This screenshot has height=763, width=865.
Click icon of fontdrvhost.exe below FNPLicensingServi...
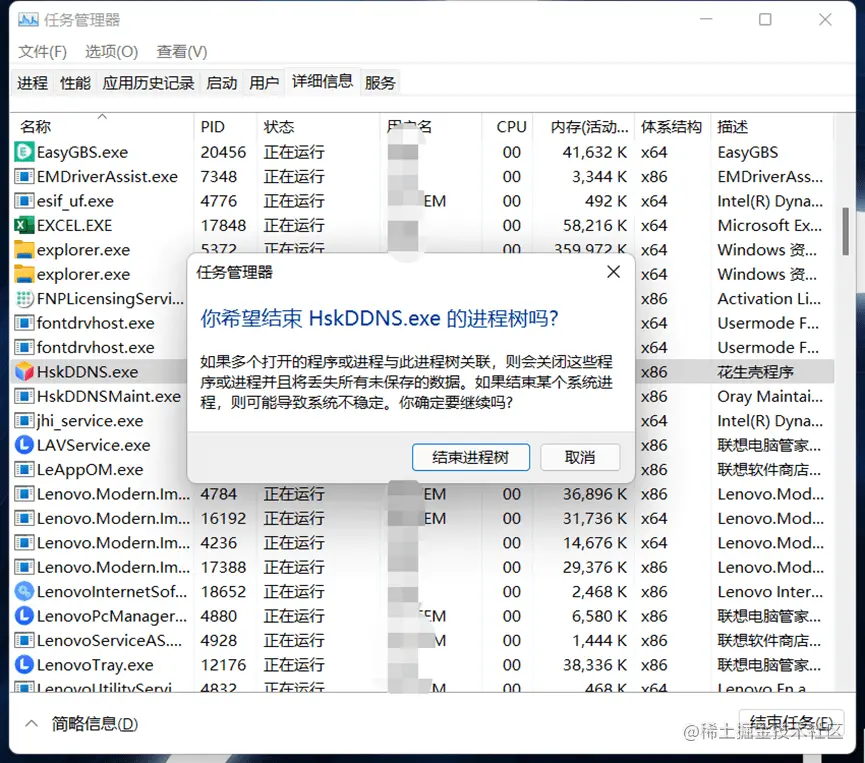pos(24,323)
